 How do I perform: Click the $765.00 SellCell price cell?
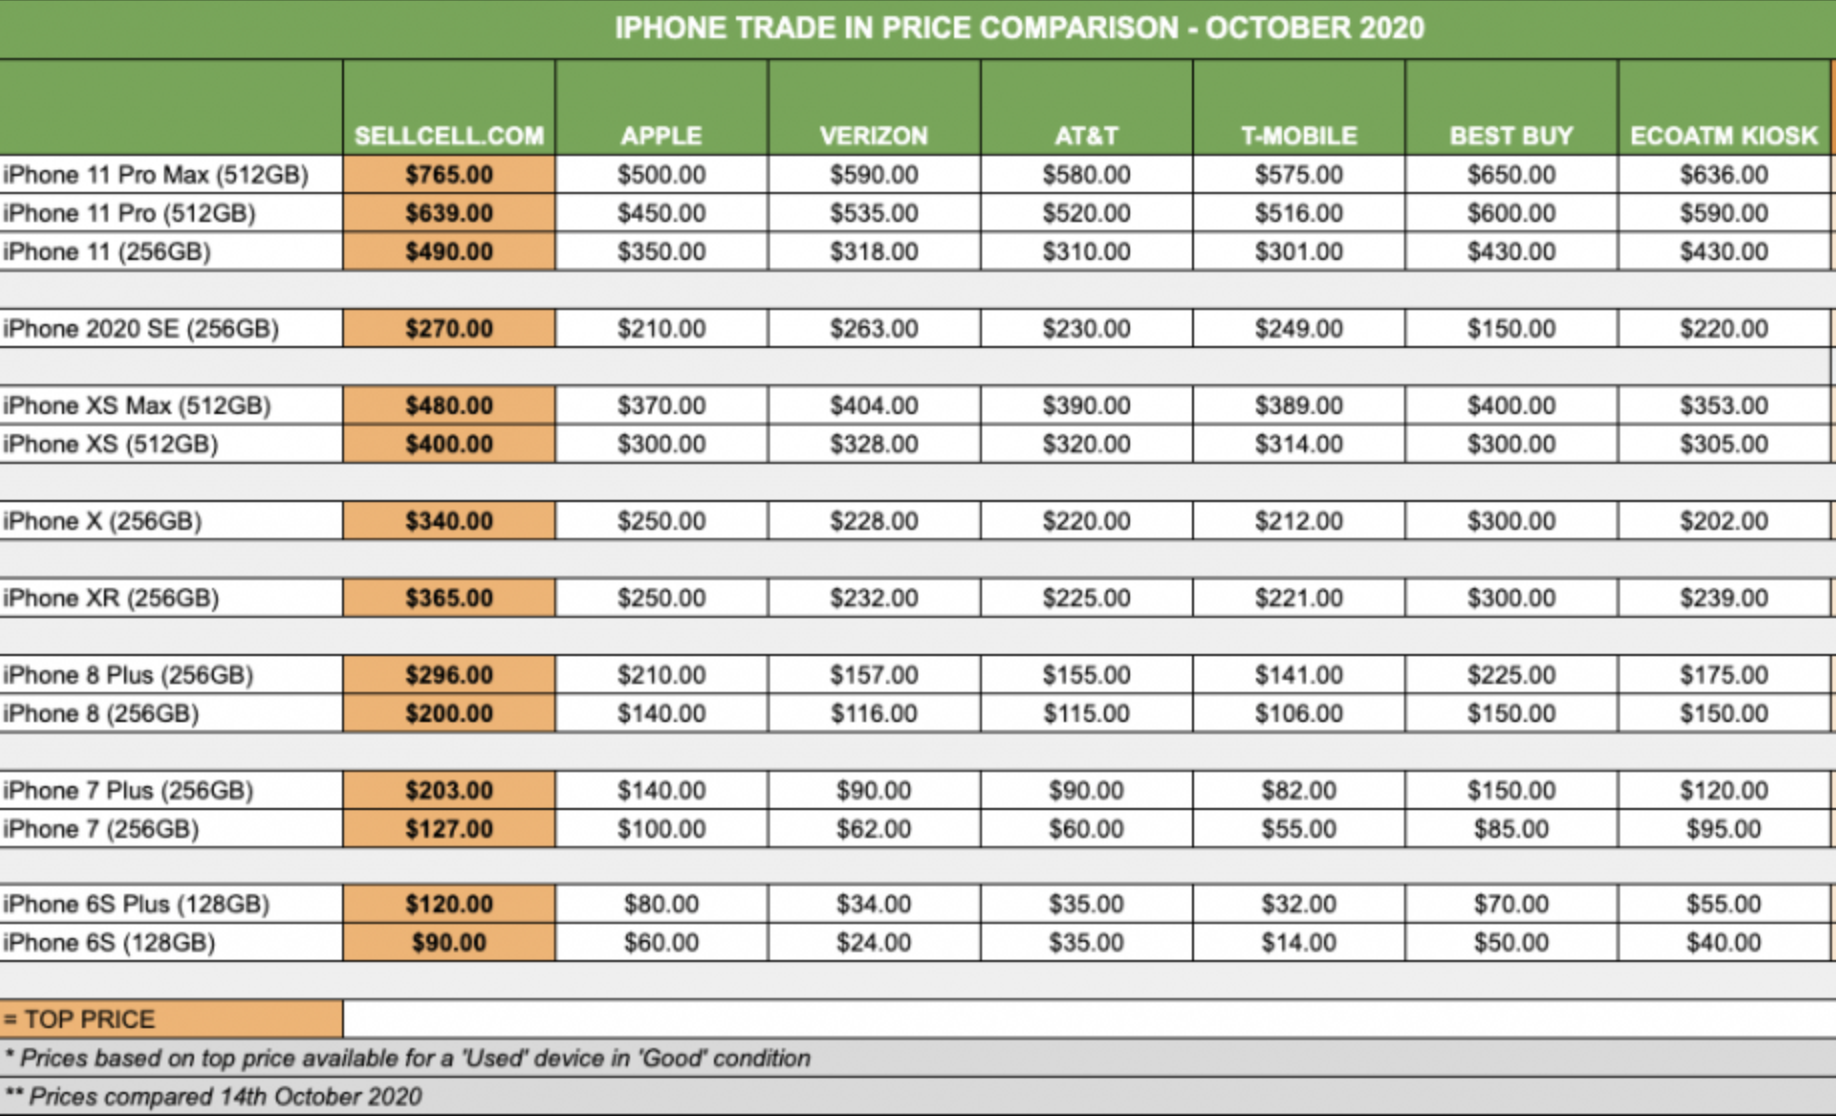click(x=449, y=175)
